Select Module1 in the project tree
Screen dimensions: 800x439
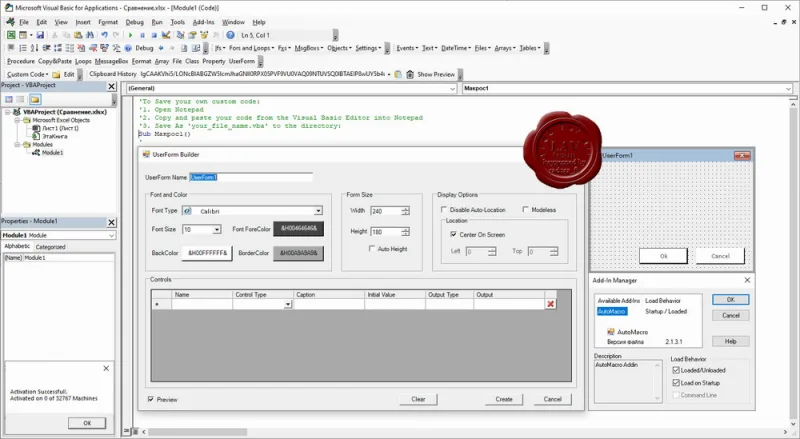(52, 153)
